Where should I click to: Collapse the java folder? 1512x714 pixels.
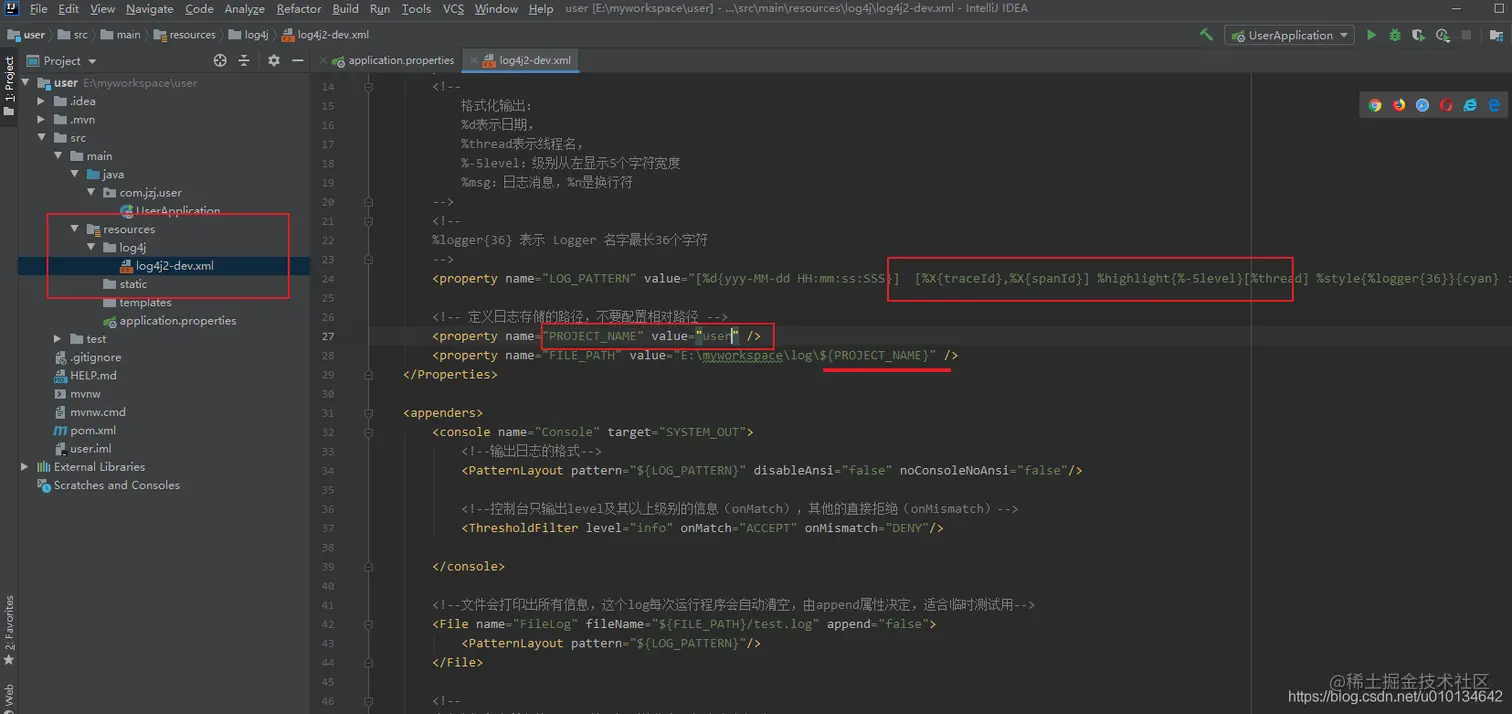pos(74,174)
